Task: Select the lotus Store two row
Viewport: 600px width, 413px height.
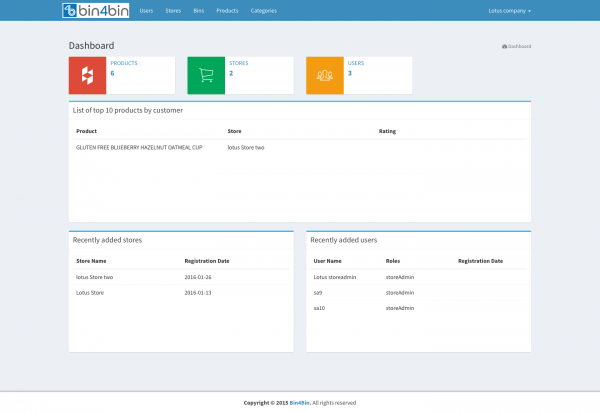Action: (x=95, y=277)
